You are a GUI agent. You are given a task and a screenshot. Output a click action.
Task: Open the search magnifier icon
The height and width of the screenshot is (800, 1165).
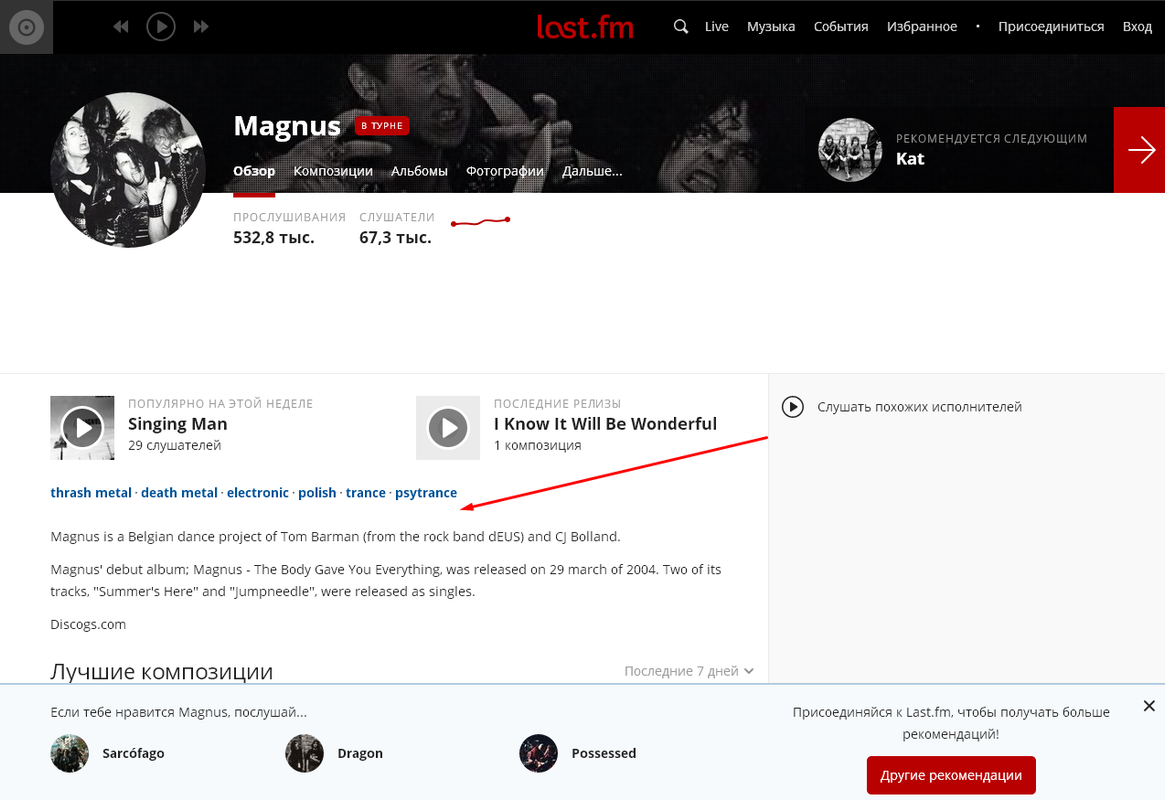tap(681, 27)
